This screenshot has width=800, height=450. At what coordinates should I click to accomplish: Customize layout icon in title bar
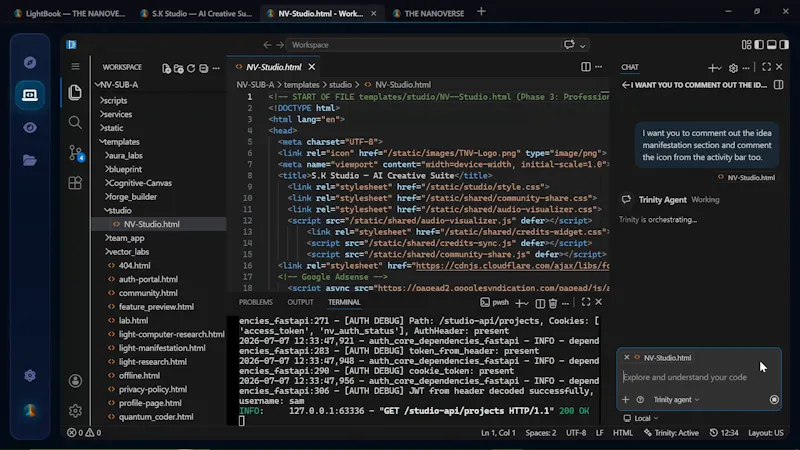coord(746,45)
